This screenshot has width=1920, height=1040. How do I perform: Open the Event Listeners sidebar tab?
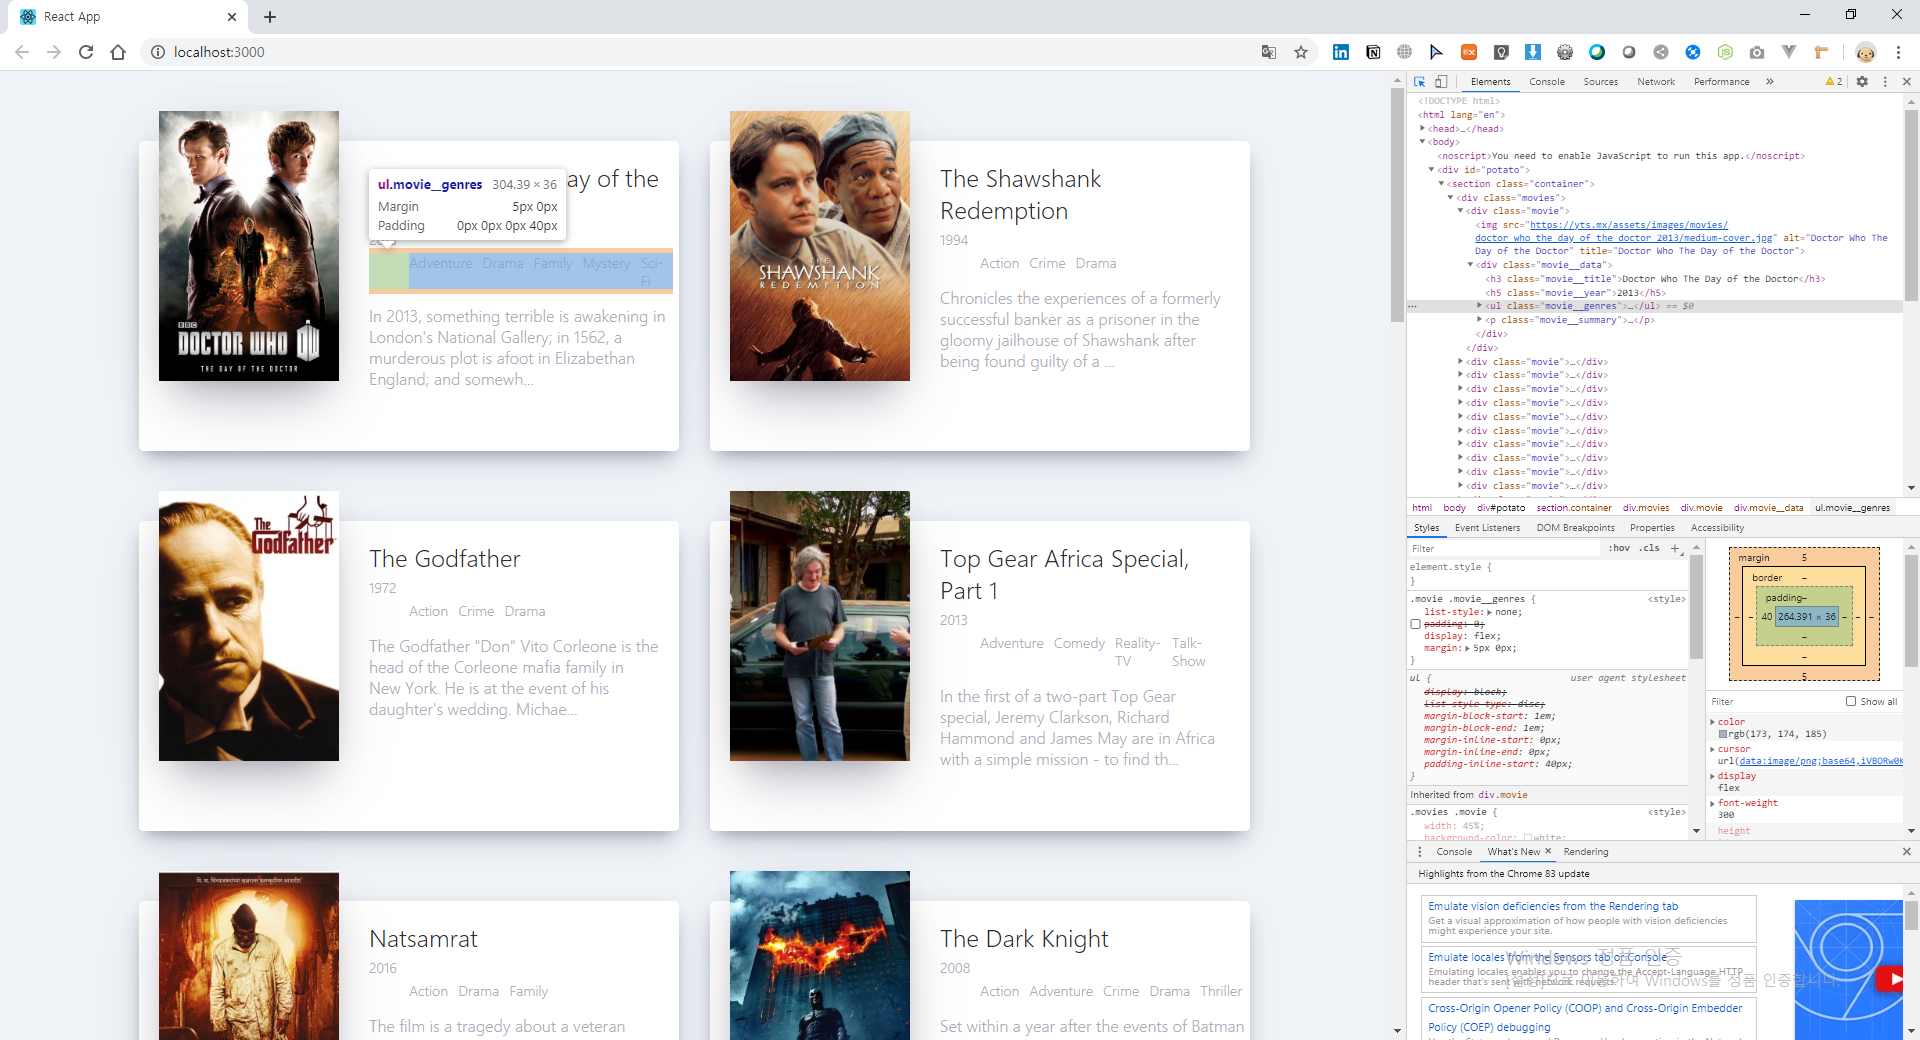click(1487, 528)
